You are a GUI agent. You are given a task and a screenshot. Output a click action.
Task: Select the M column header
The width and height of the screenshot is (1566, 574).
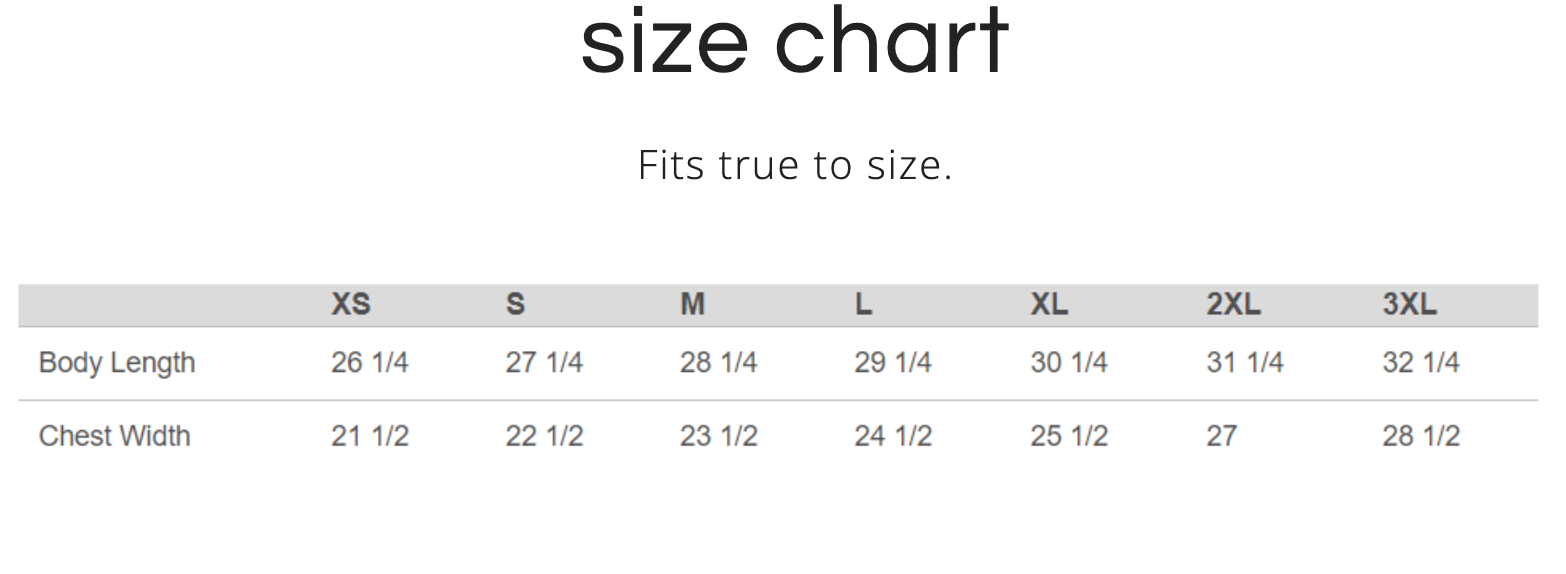tap(692, 305)
